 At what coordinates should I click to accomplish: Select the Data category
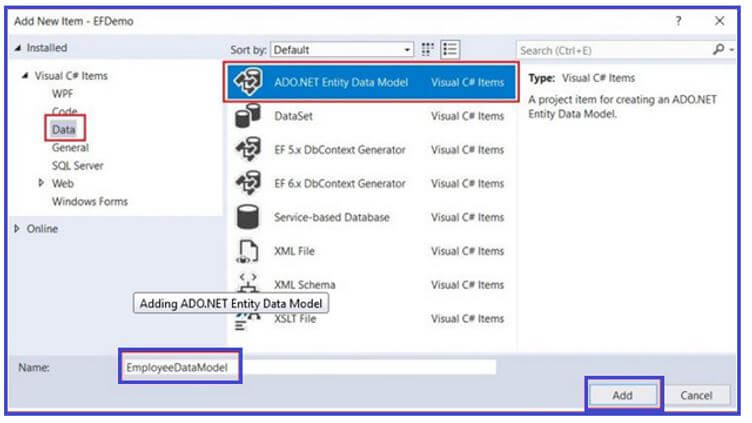[x=63, y=129]
